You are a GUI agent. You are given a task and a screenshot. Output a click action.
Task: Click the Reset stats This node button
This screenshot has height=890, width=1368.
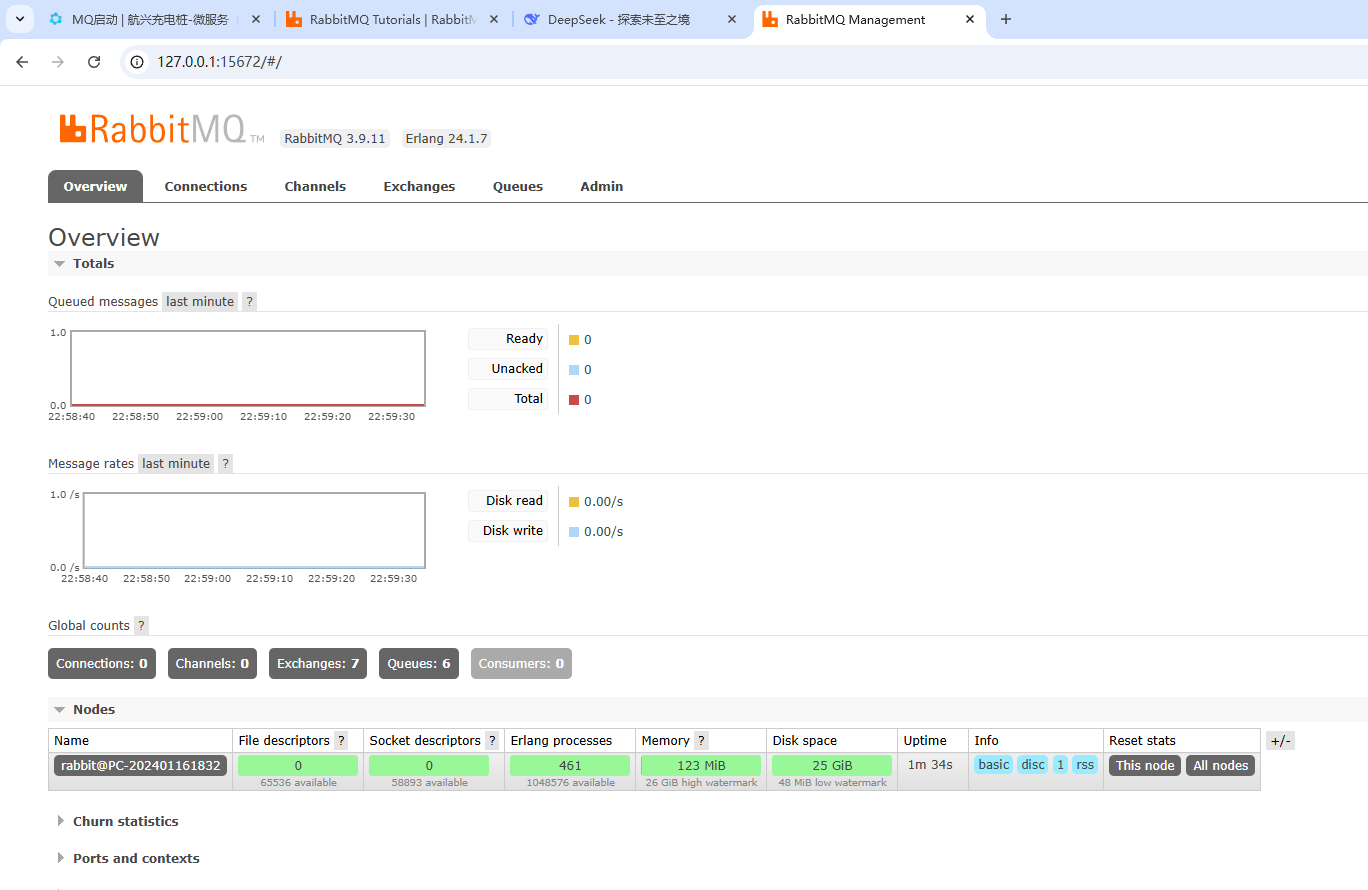tap(1145, 766)
